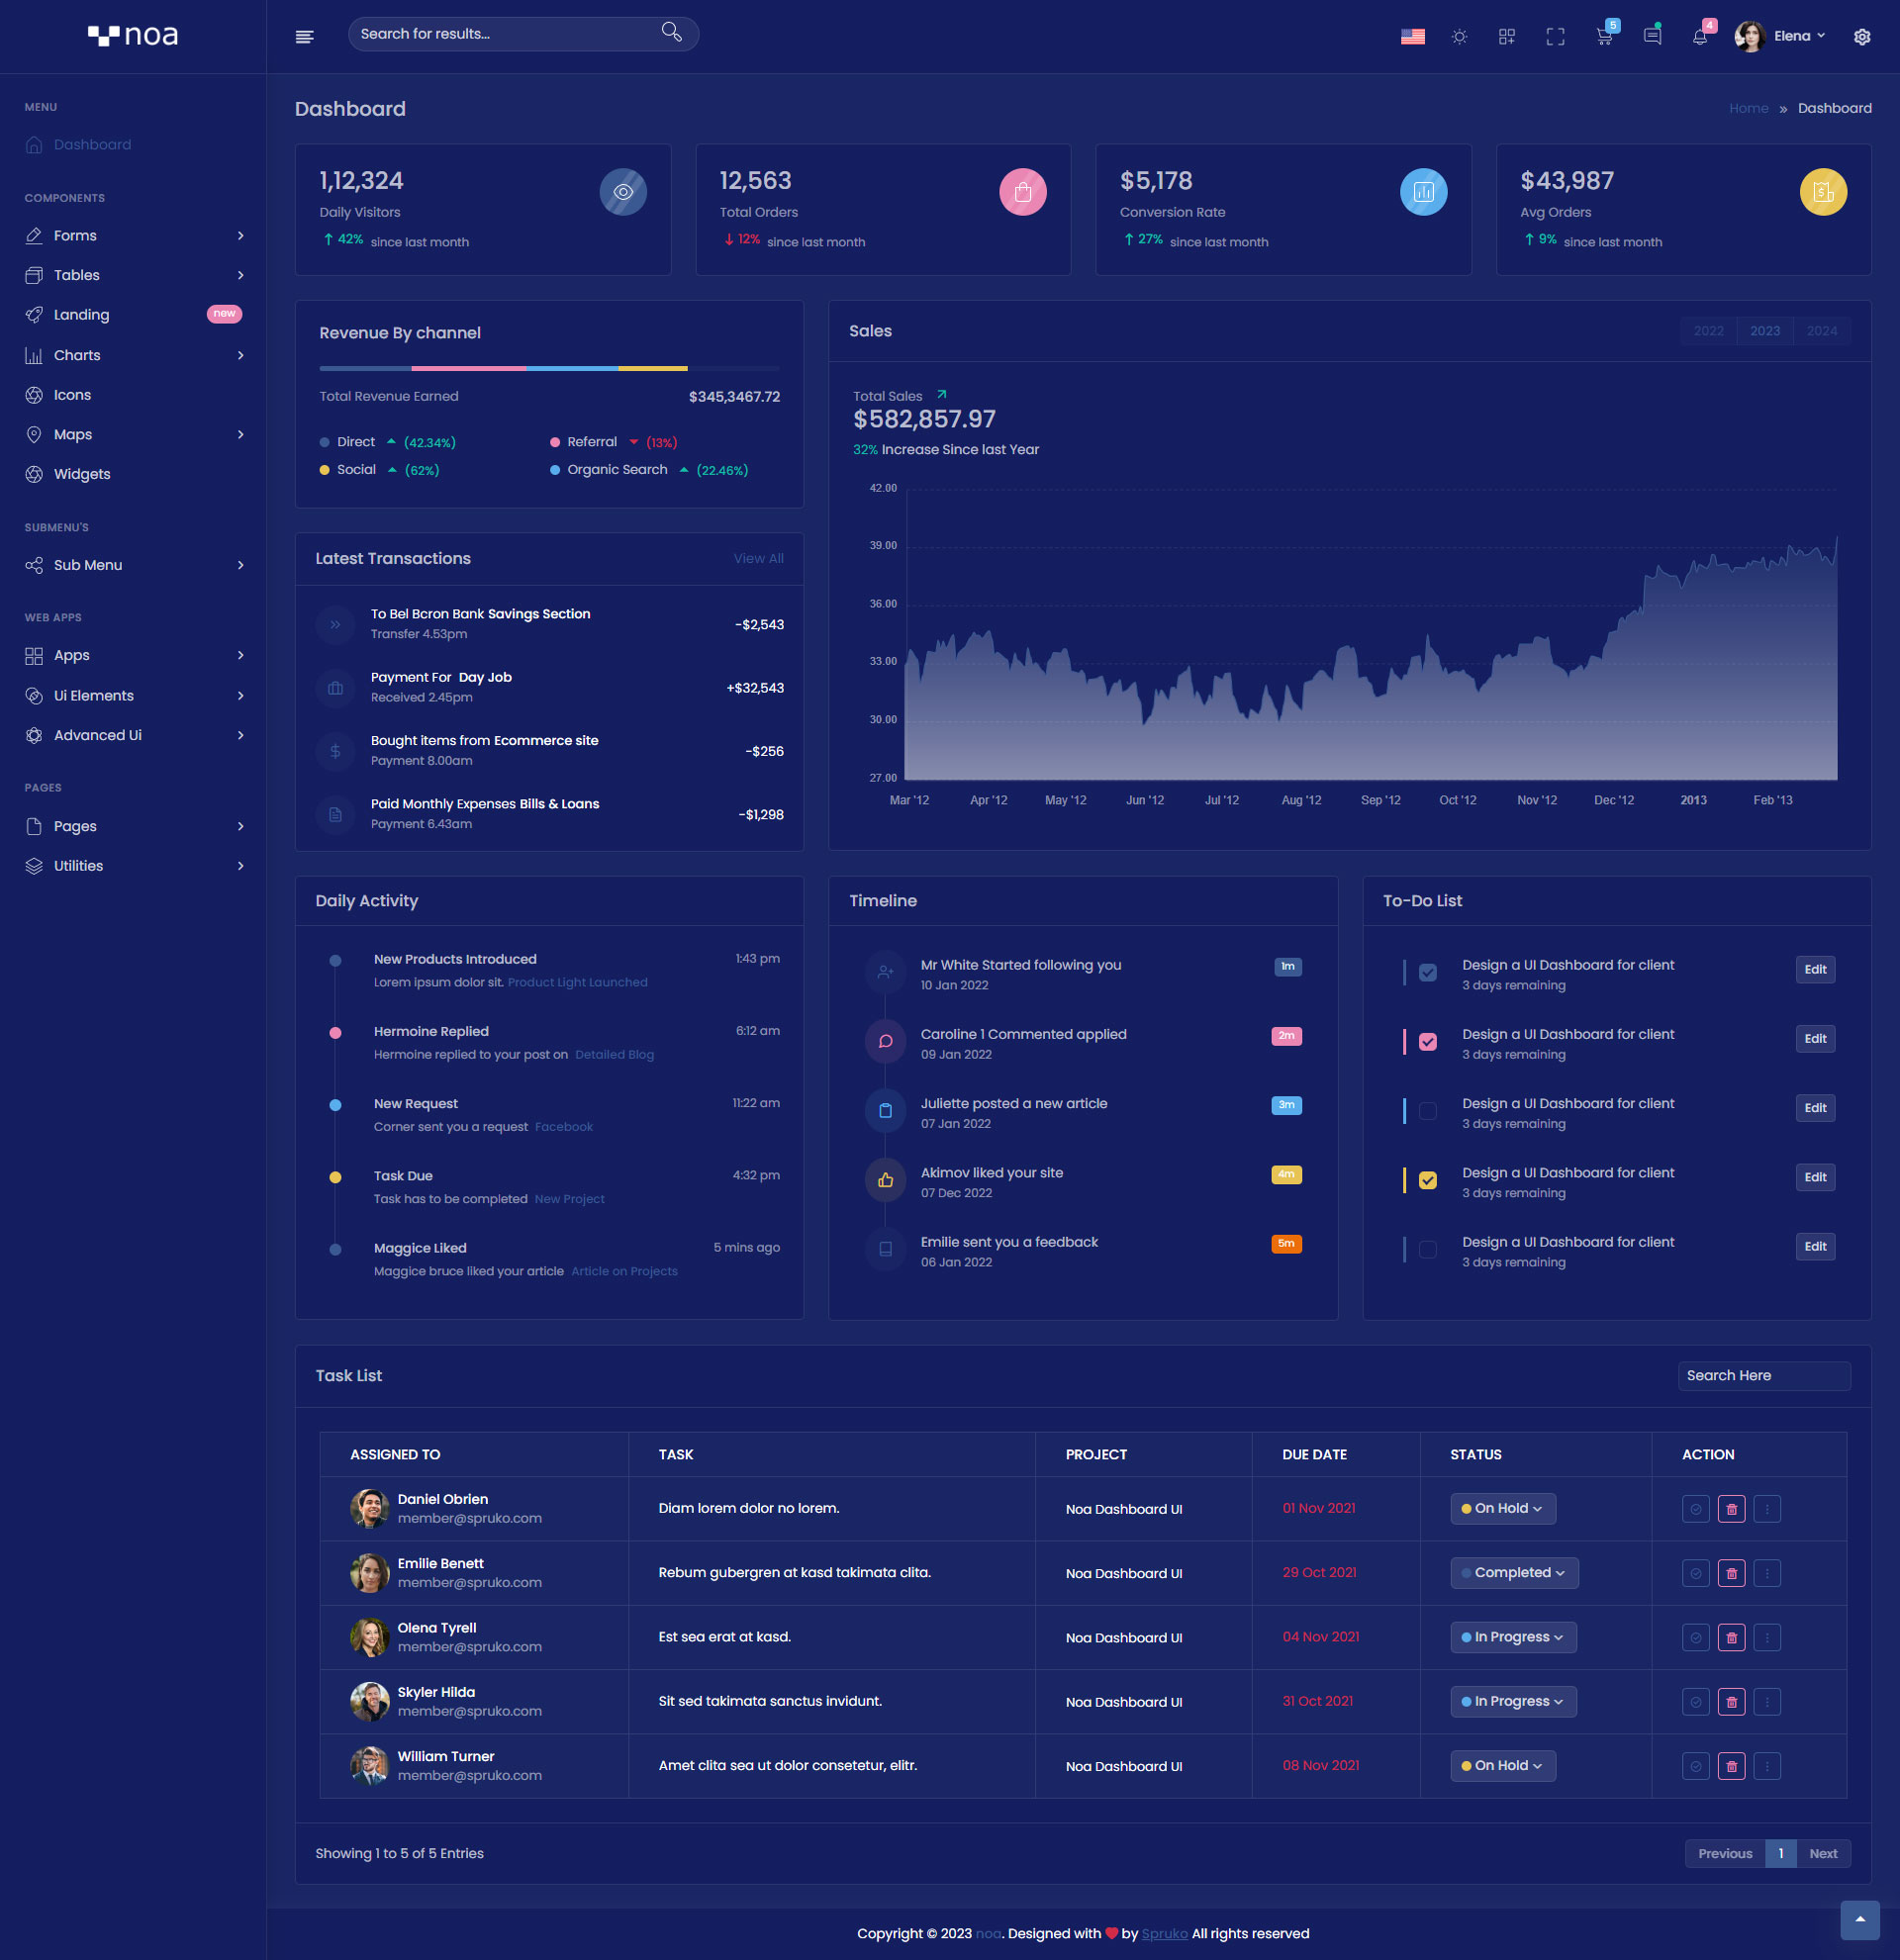1900x1960 pixels.
Task: Open Daniel Obrien's On Hold status dropdown
Action: (1502, 1508)
